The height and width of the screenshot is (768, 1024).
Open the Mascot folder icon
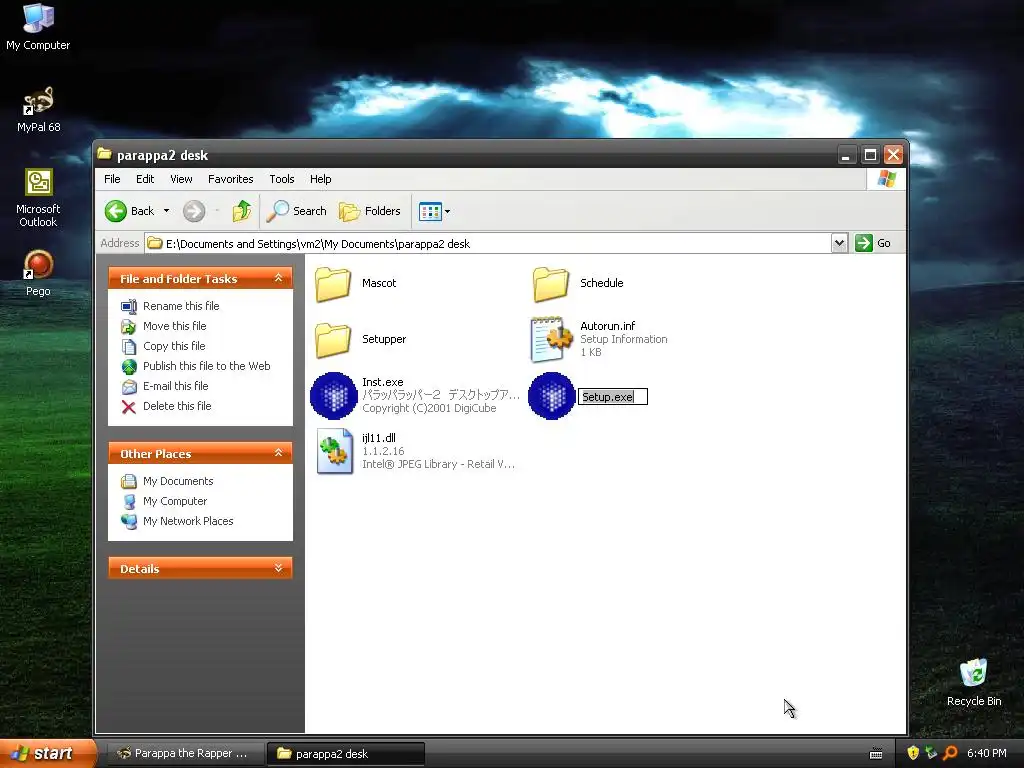tap(333, 283)
